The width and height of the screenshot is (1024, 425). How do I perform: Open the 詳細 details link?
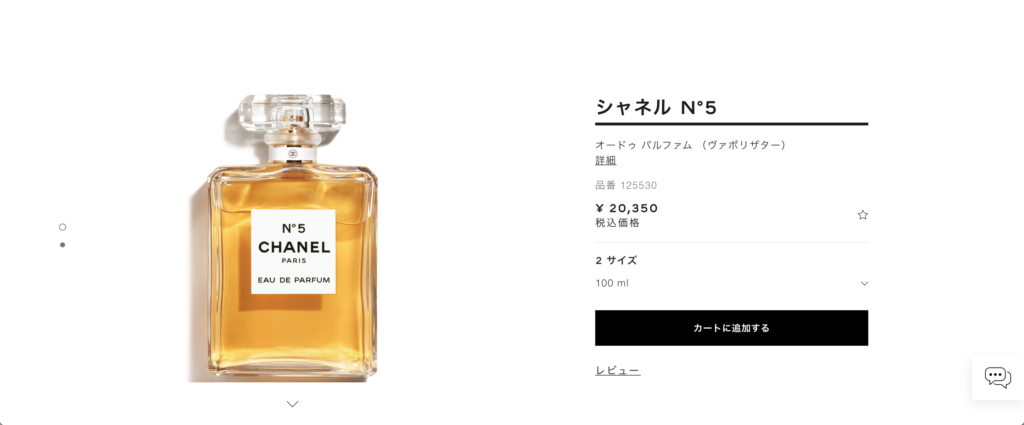tap(605, 161)
